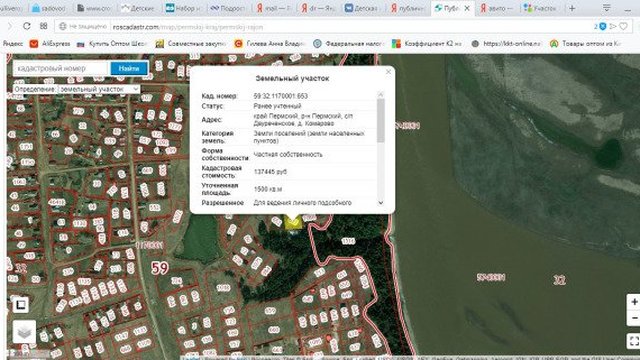This screenshot has width=640, height=360.
Task: Click the popup scrollbar thumb
Action: (x=380, y=120)
